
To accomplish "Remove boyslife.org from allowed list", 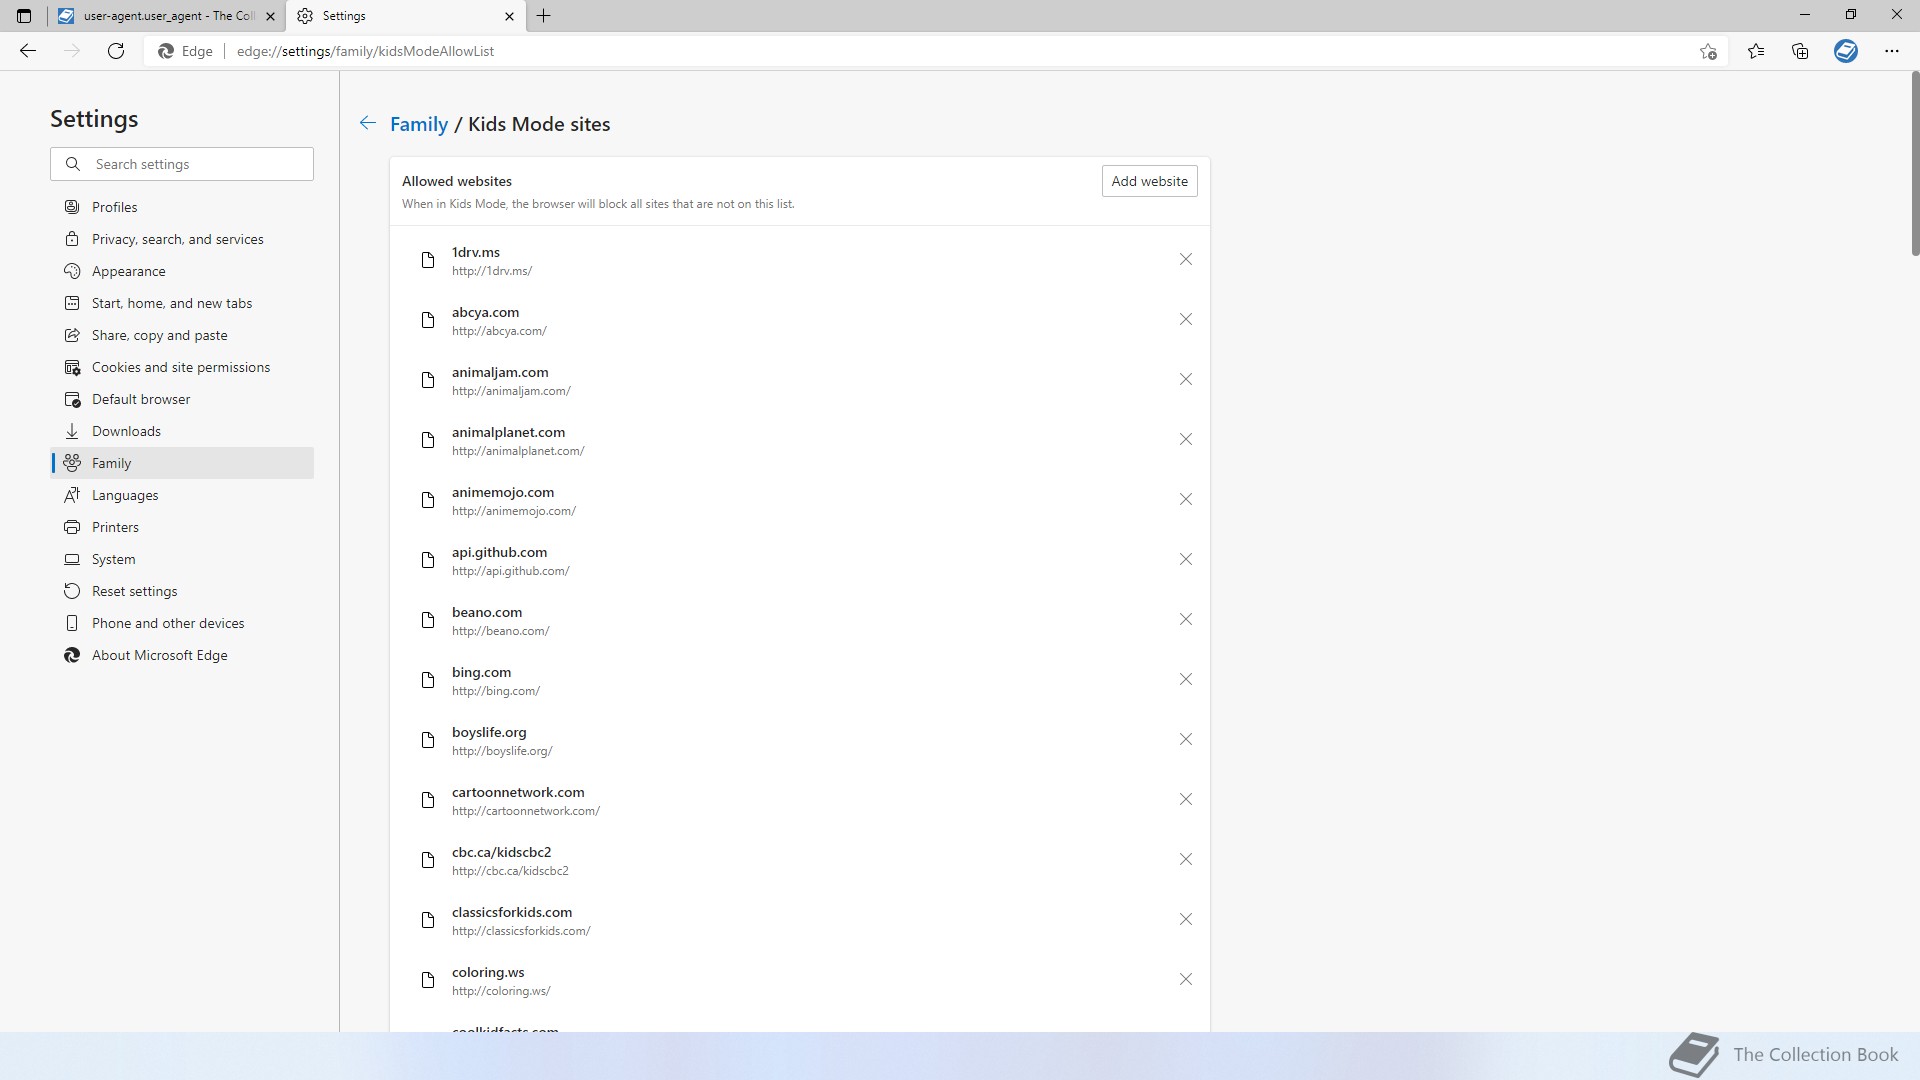I will click(x=1185, y=740).
